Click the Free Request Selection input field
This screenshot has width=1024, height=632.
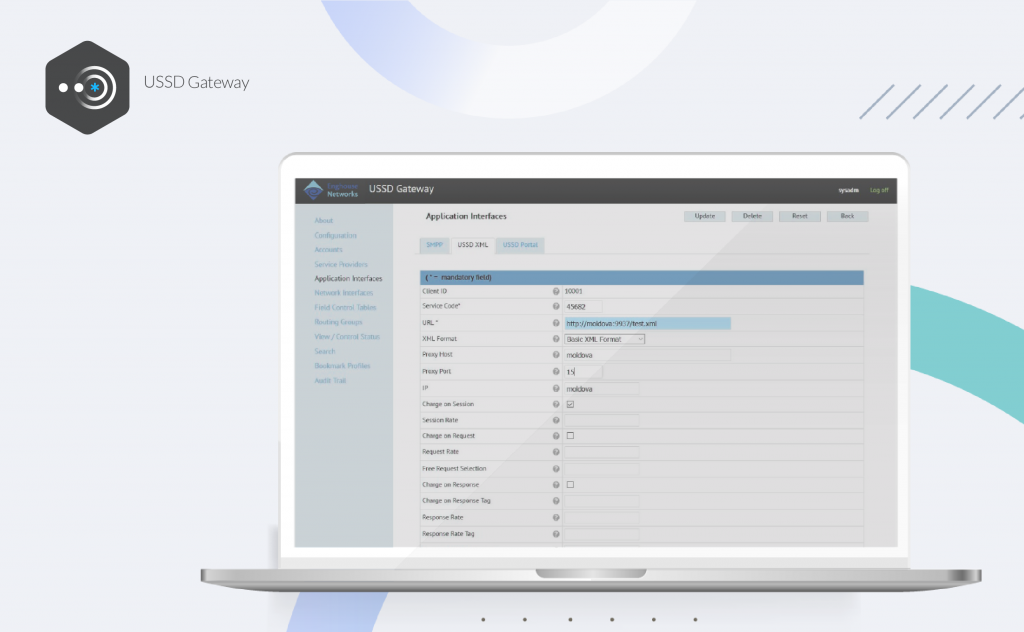pyautogui.click(x=601, y=469)
